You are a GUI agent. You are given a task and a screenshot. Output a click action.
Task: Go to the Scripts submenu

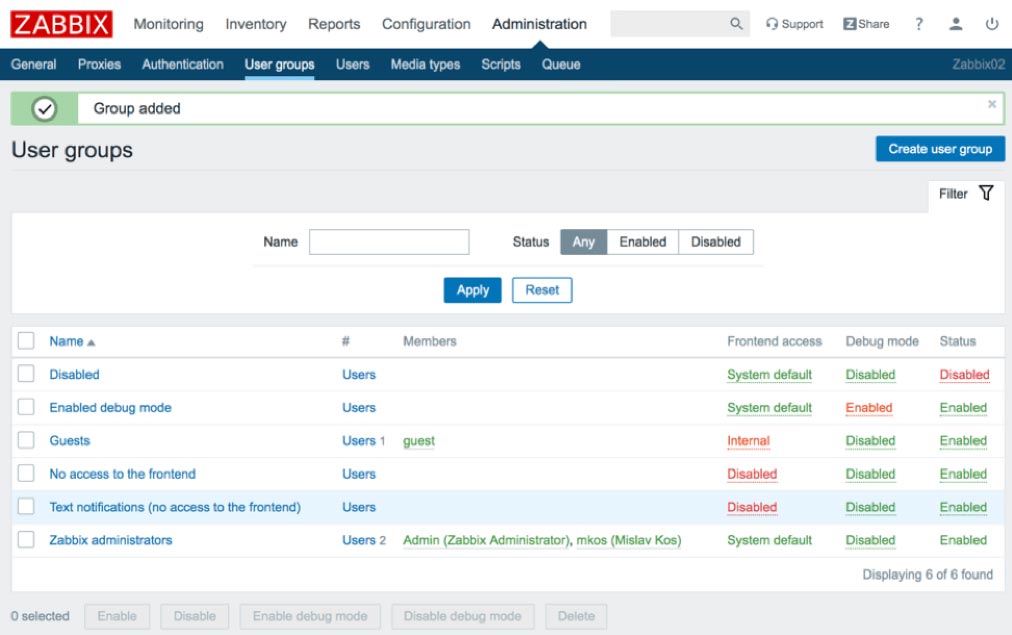[501, 65]
